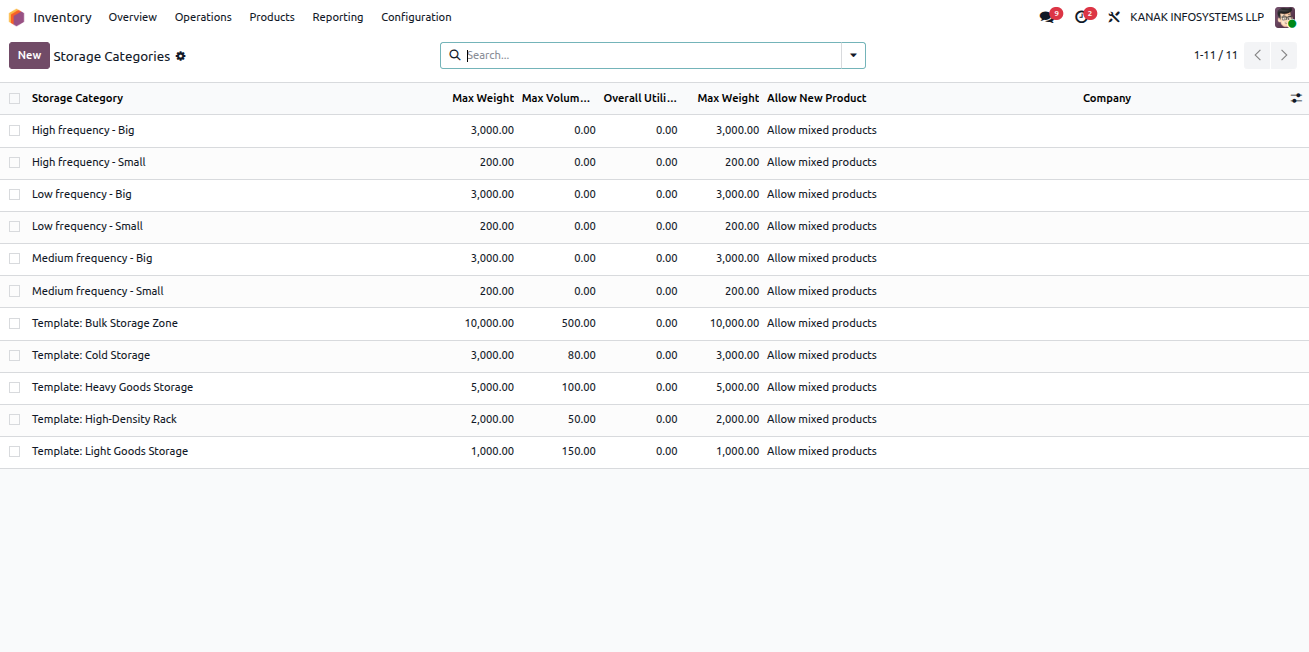Open the Reporting menu
The width and height of the screenshot is (1309, 652).
tap(338, 17)
